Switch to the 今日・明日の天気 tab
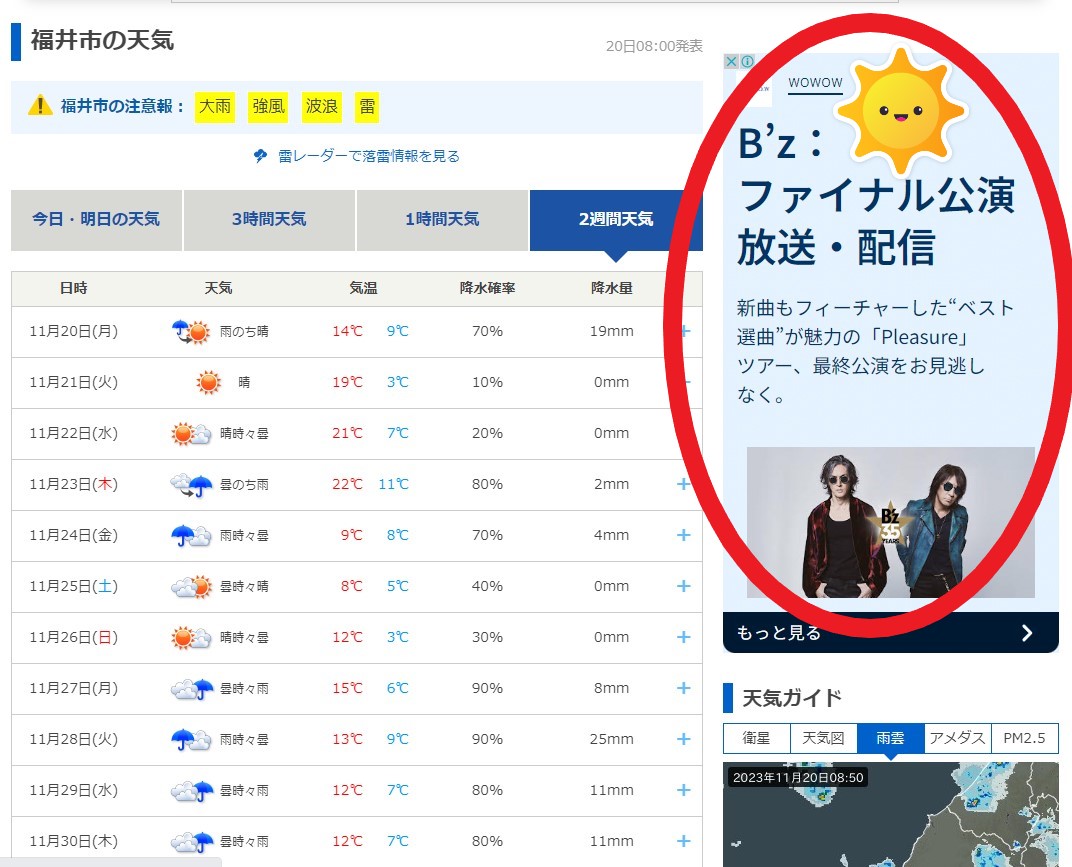1072x867 pixels. [x=96, y=220]
